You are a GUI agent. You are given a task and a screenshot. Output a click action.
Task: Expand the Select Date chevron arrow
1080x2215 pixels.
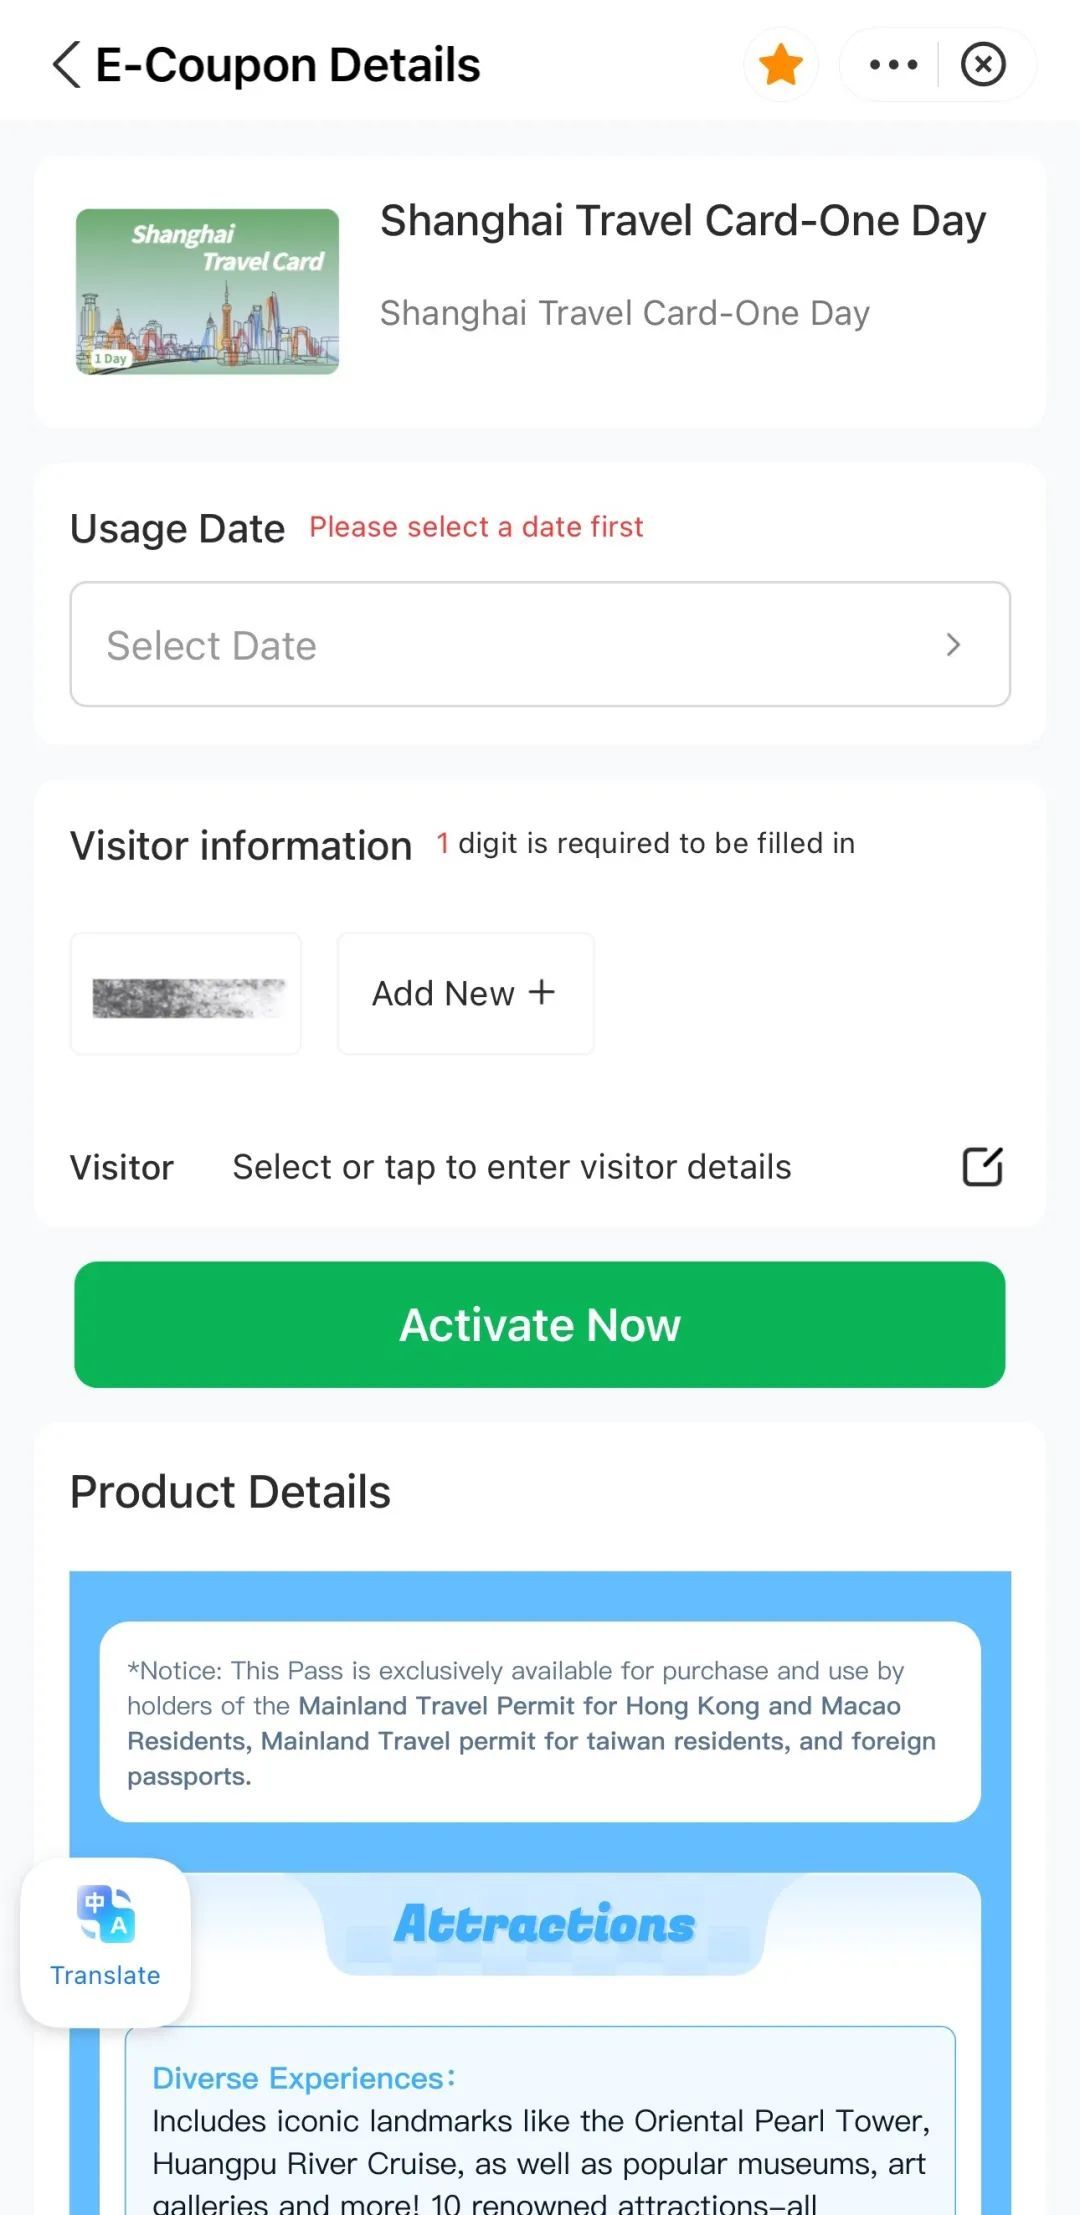tap(953, 645)
